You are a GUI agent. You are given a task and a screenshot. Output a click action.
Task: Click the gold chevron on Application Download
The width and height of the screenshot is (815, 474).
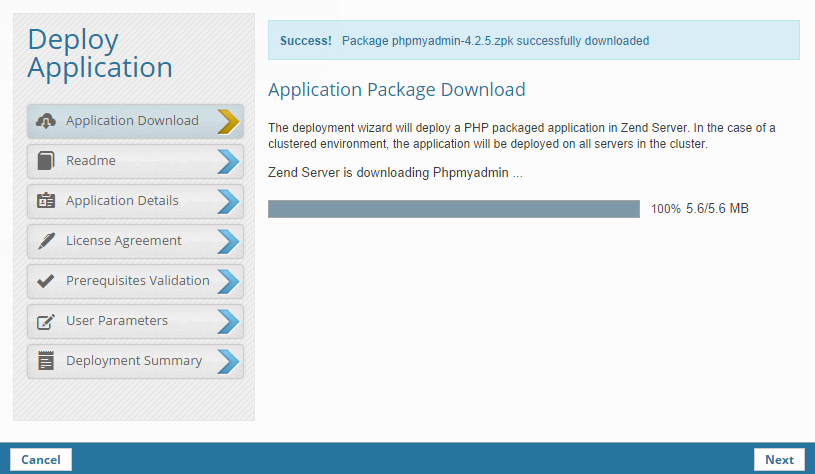[x=228, y=121]
